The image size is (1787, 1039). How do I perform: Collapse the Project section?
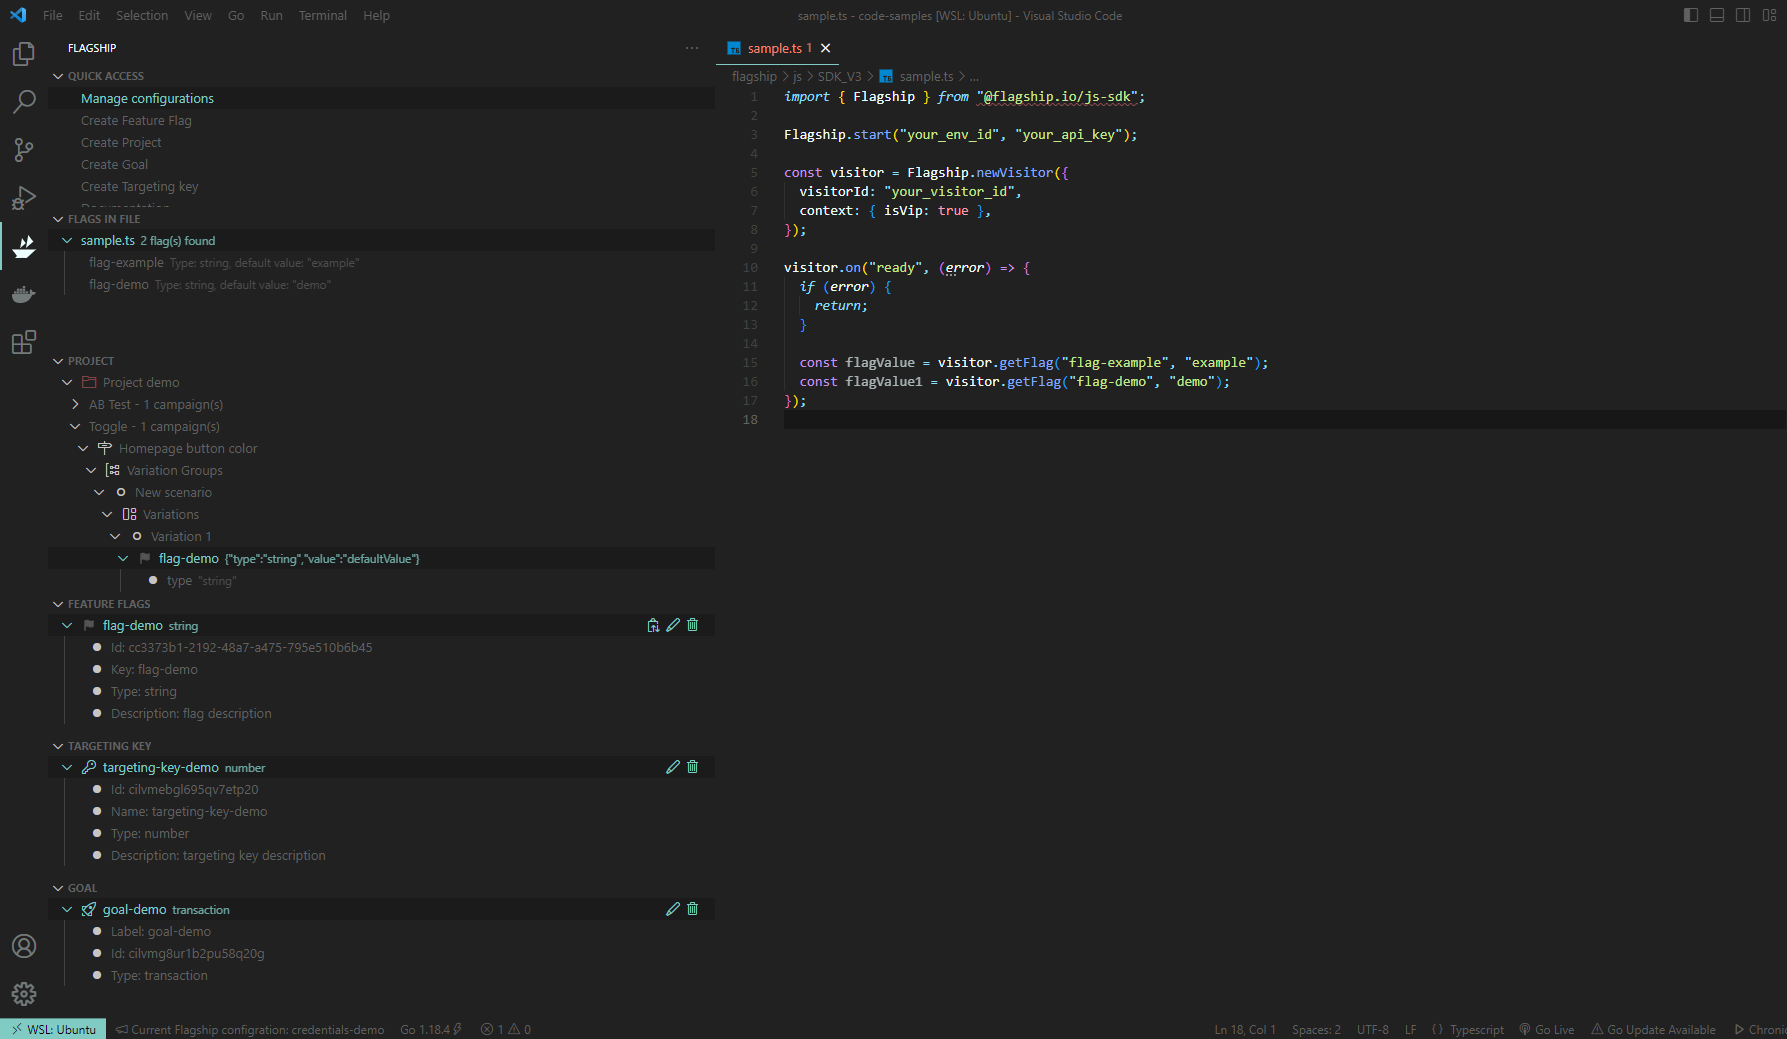point(58,361)
